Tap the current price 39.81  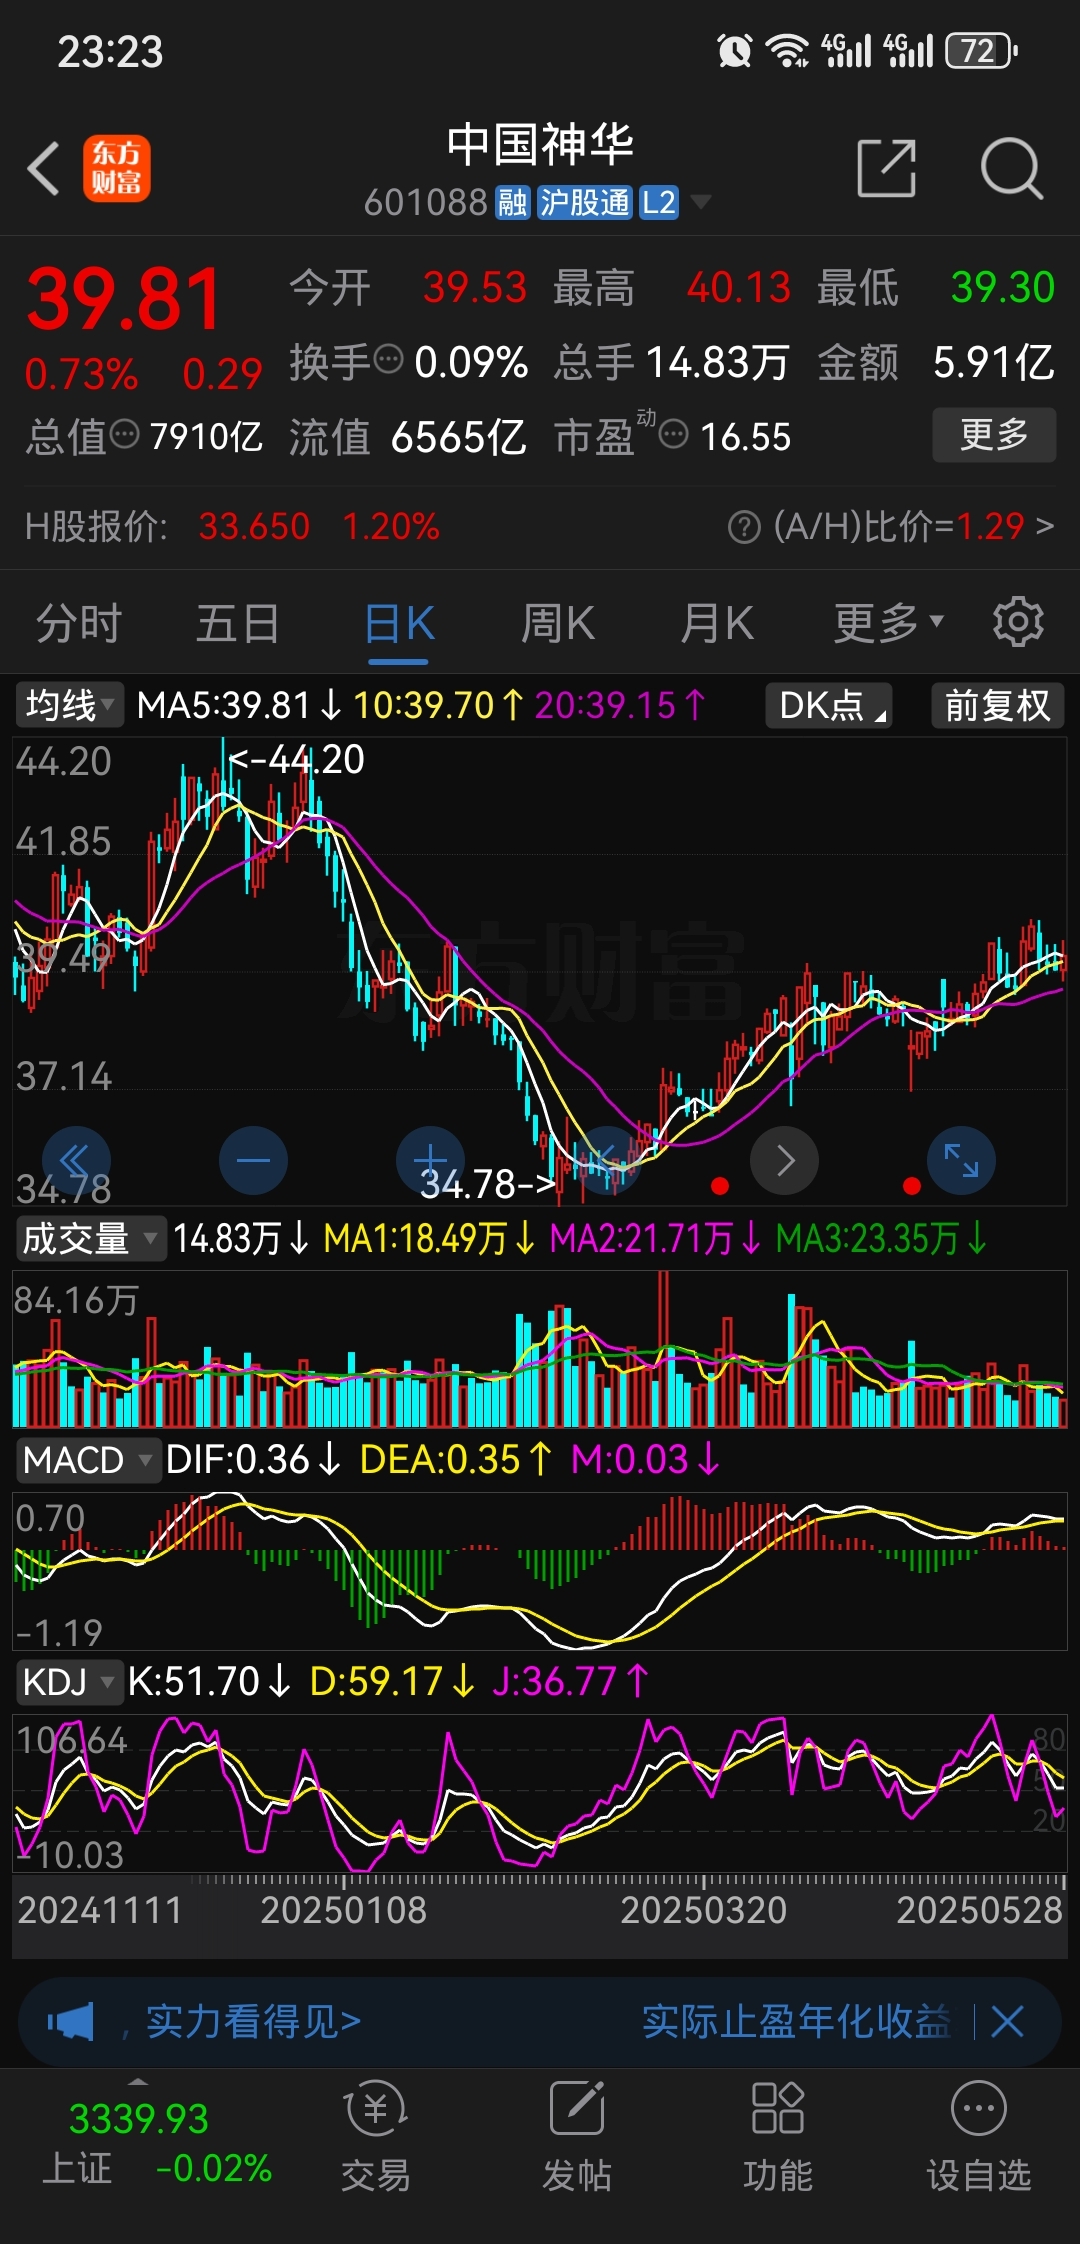pos(124,299)
